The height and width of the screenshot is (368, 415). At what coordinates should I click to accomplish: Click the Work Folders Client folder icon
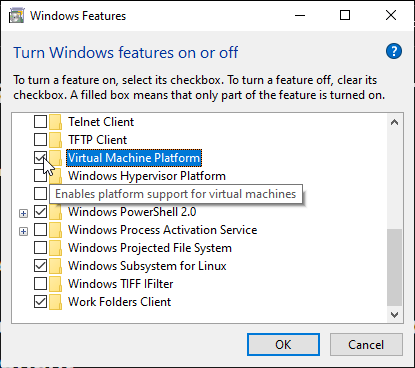click(55, 302)
